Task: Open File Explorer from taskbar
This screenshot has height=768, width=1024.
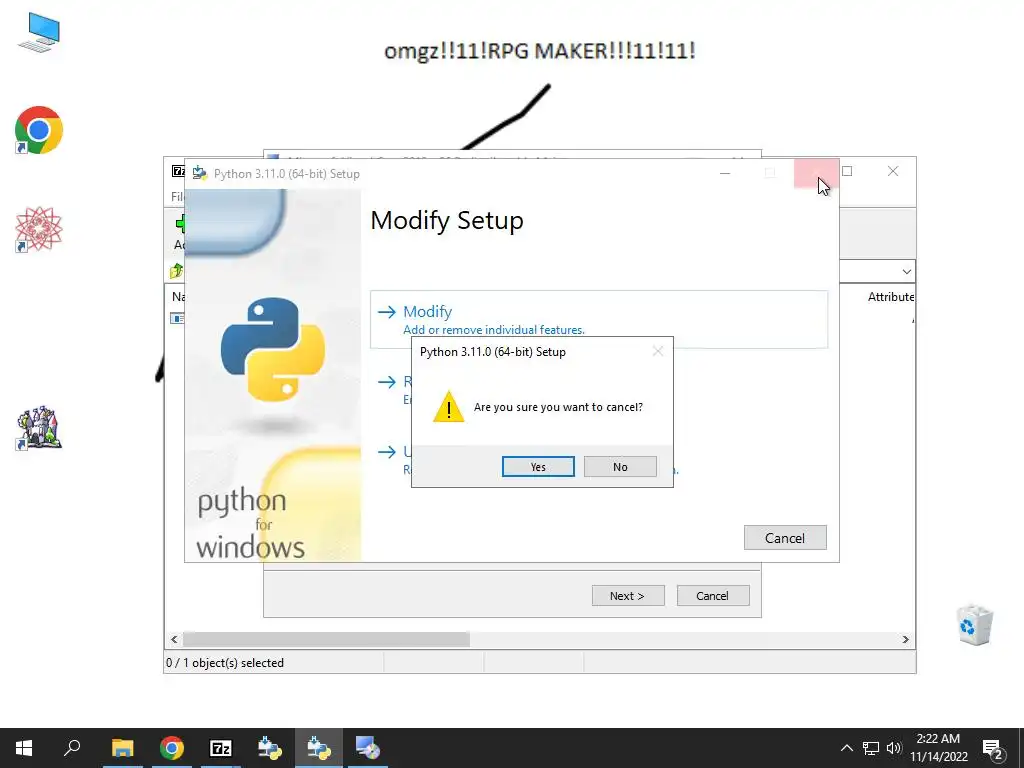Action: click(122, 748)
